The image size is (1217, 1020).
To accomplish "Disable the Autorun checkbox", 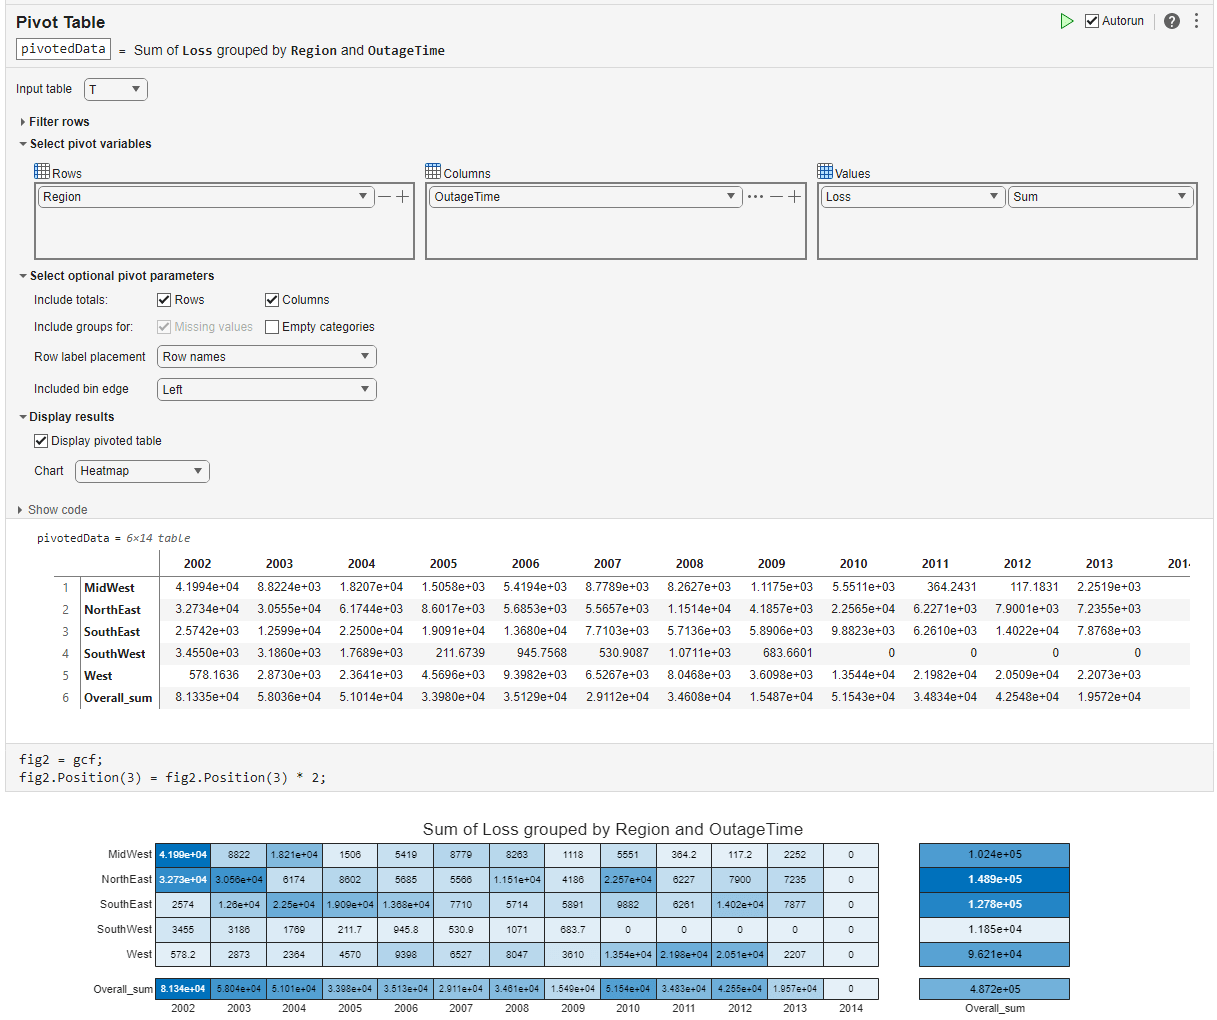I will click(x=1090, y=20).
